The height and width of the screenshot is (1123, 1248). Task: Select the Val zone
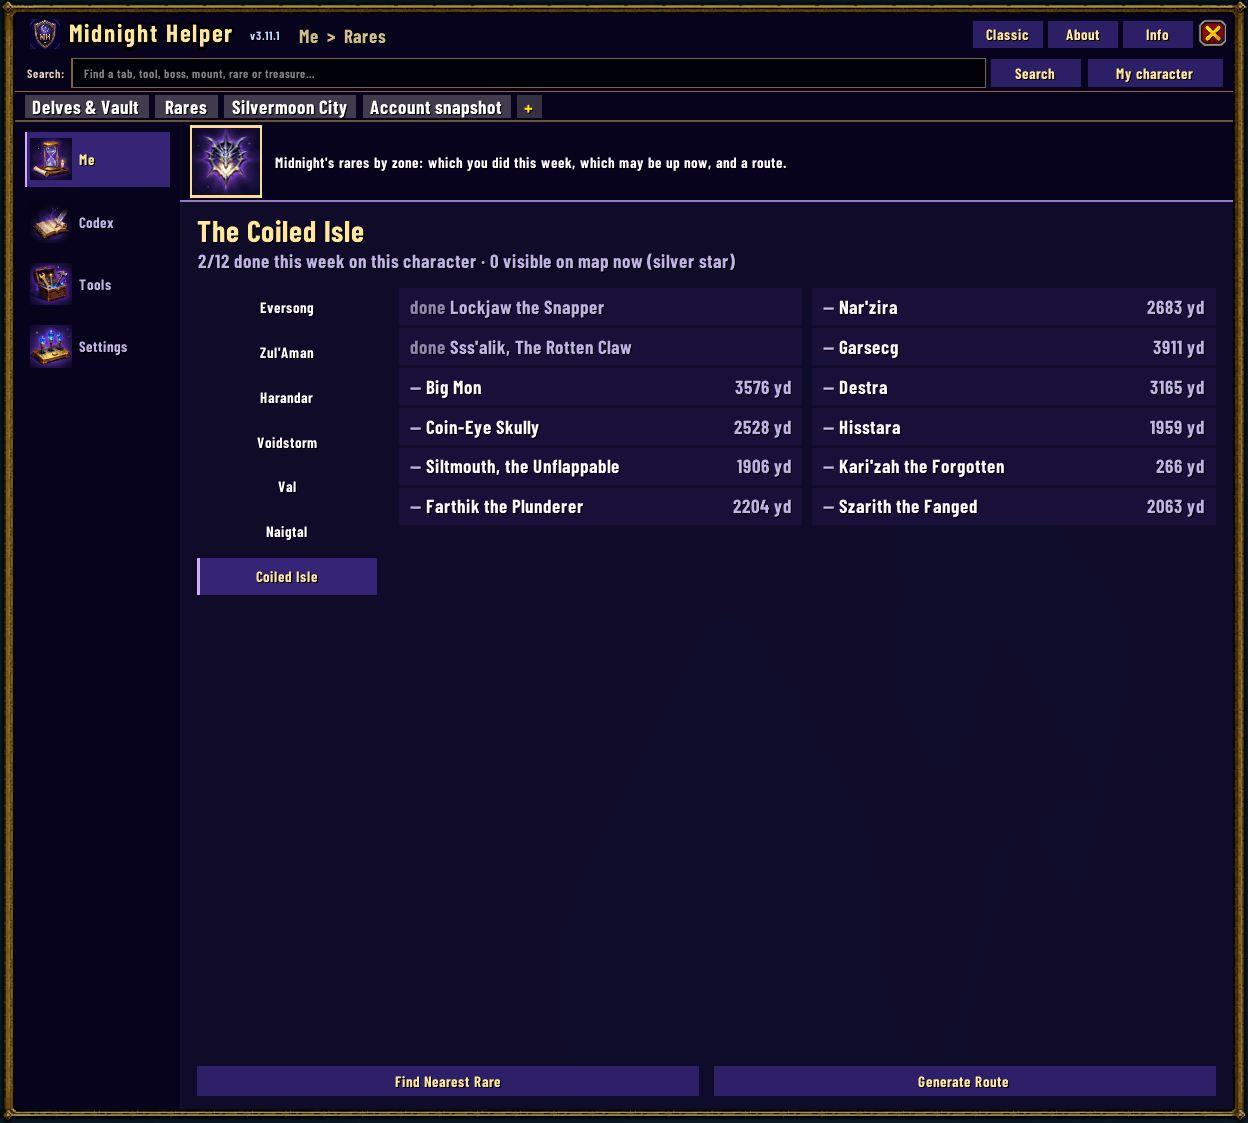[x=287, y=487]
